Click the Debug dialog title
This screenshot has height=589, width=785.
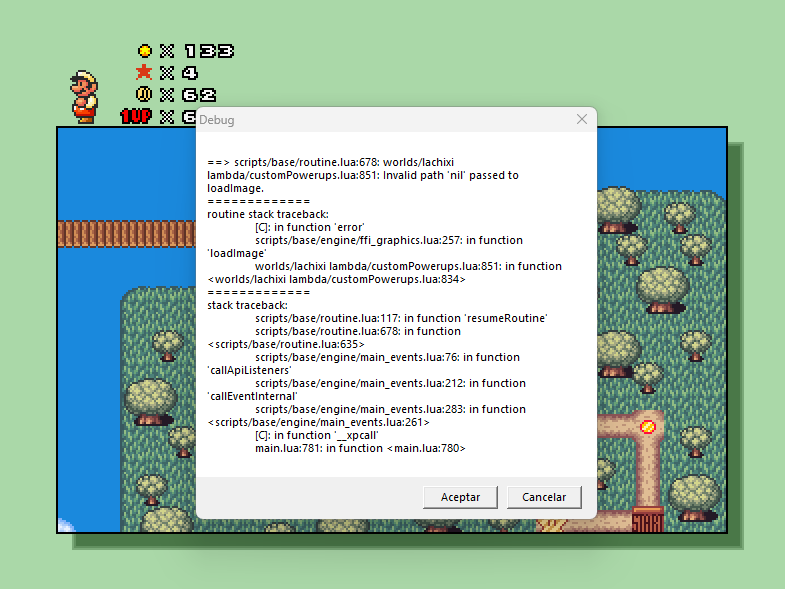pyautogui.click(x=217, y=120)
